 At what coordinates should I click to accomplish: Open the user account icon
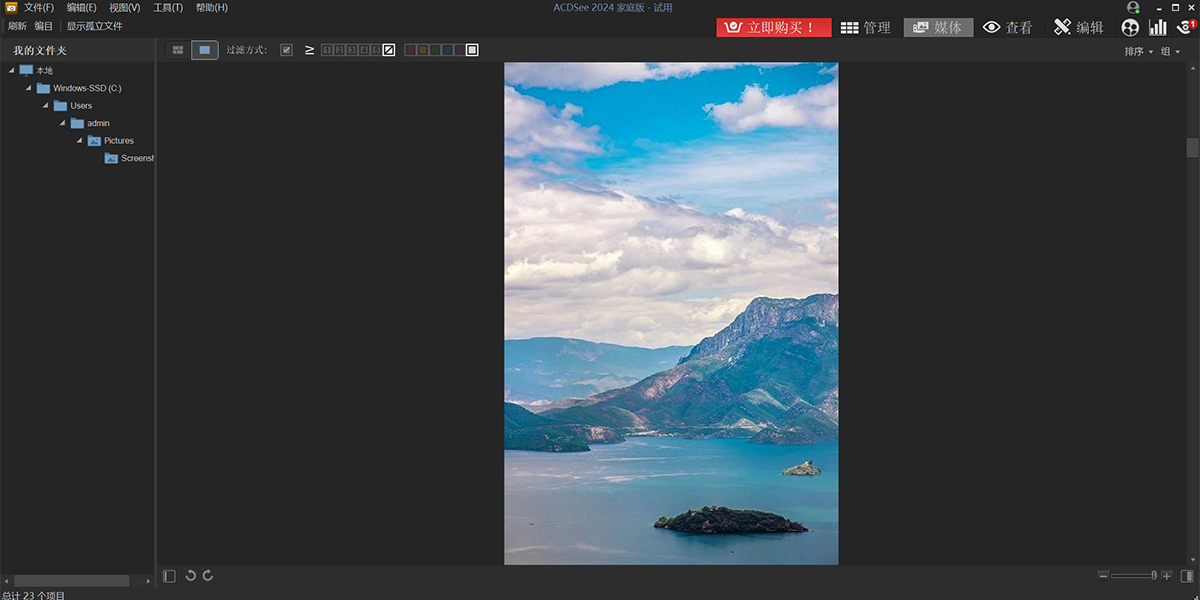(1133, 7)
